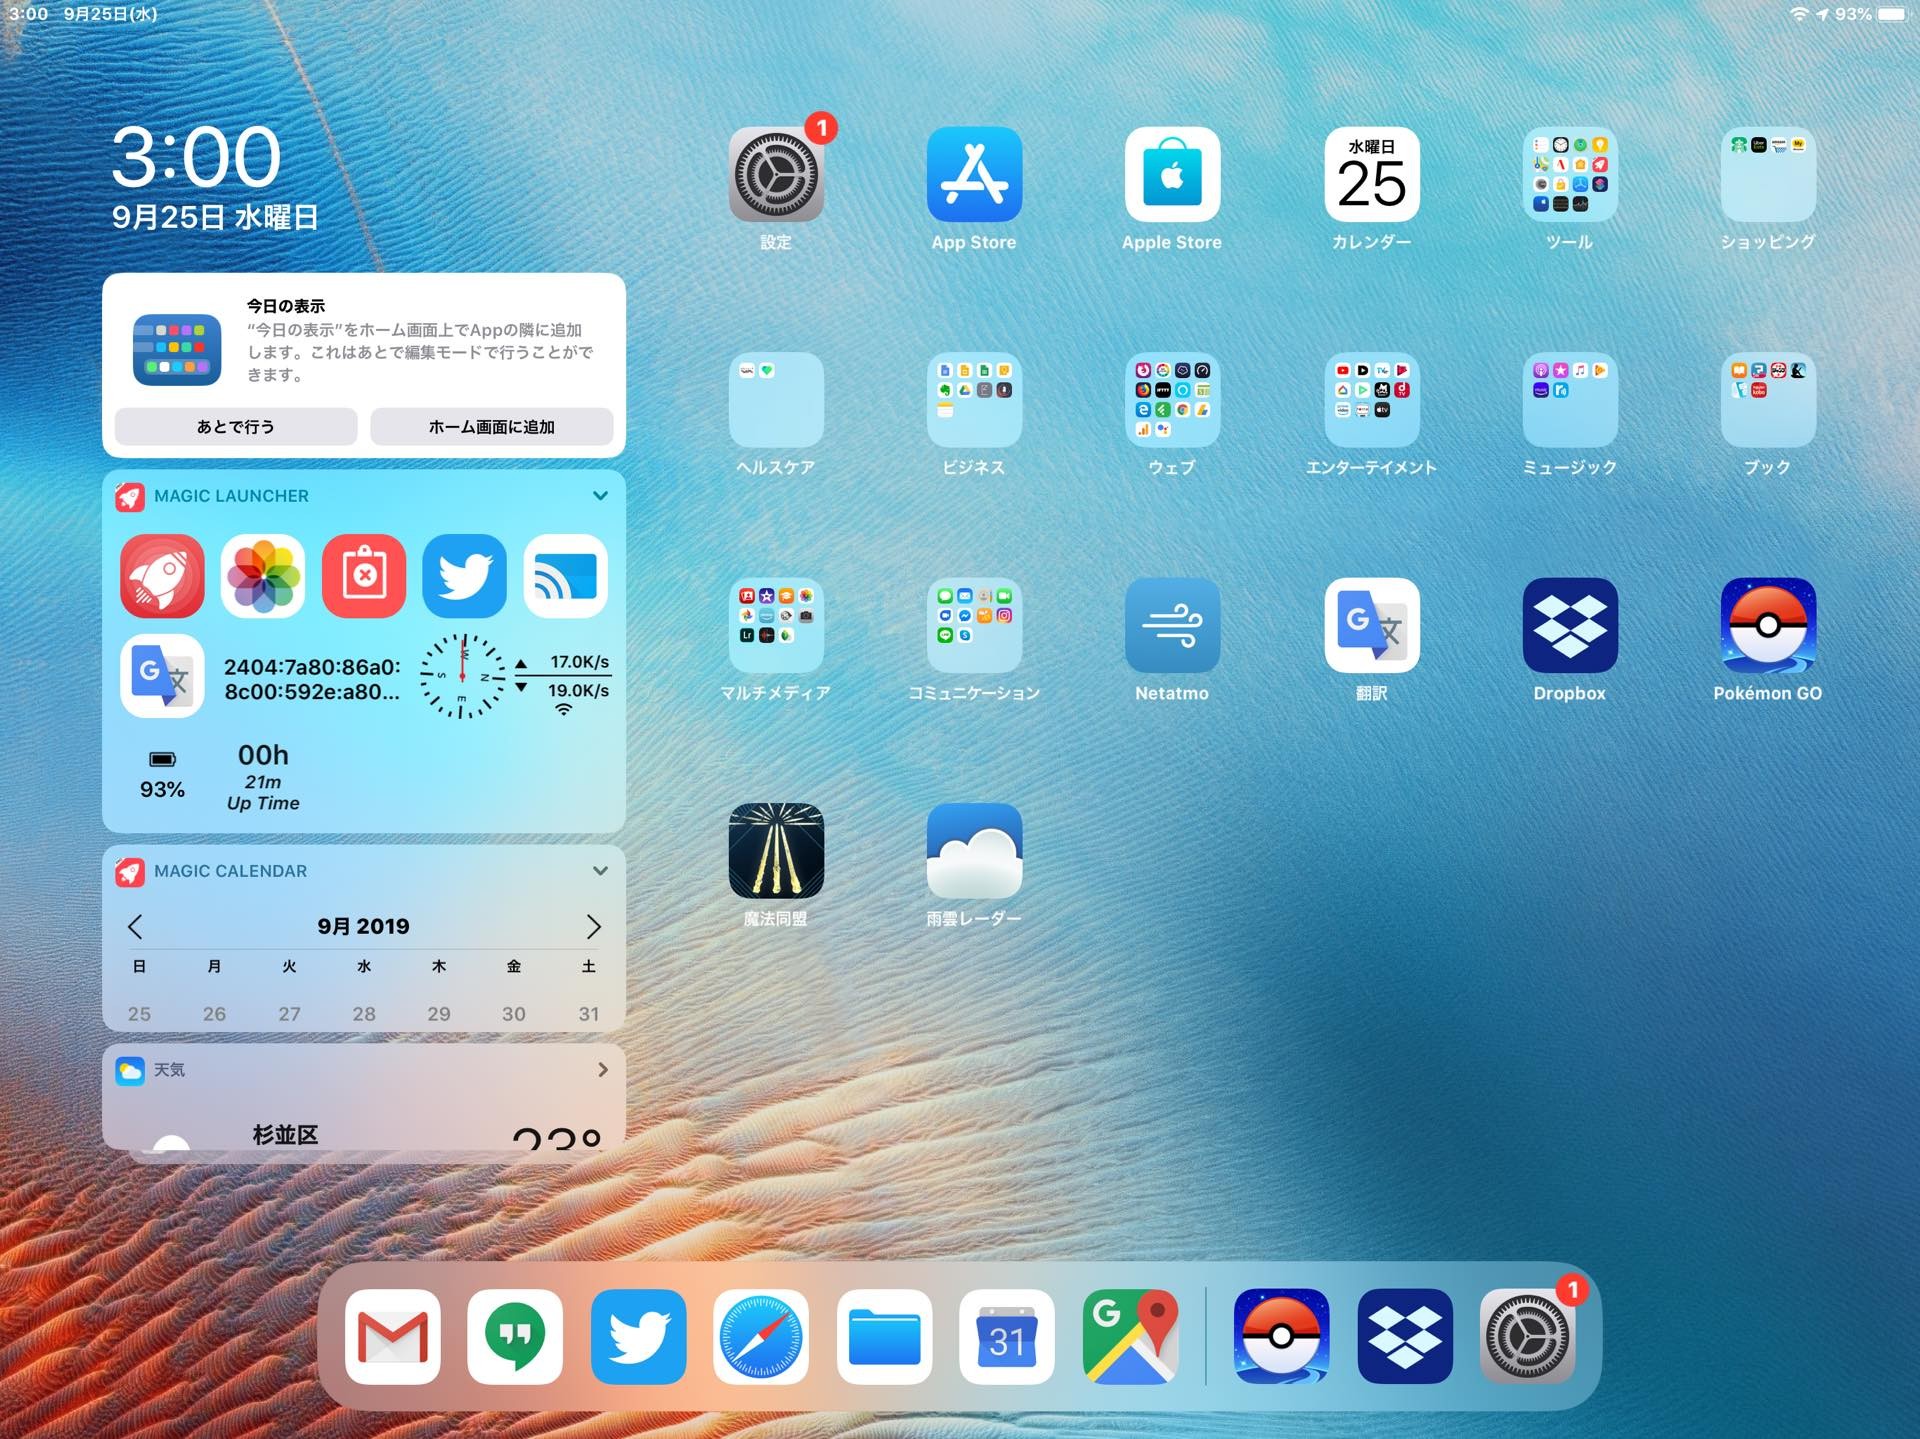Open Google Calendar in the dock
Viewport: 1920px width, 1439px height.
click(x=1007, y=1337)
